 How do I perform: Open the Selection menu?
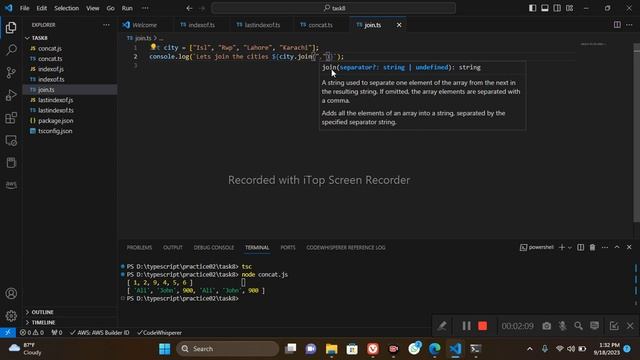[67, 8]
